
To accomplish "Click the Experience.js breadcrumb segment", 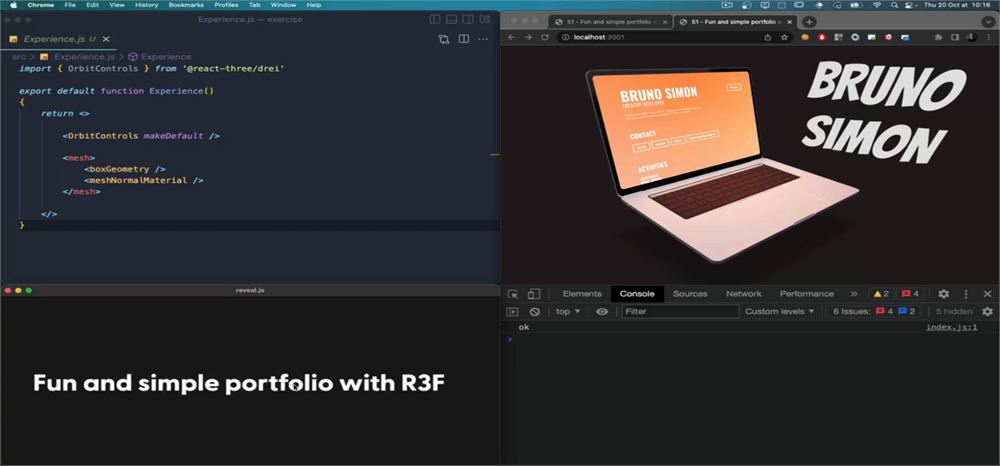I will click(x=78, y=57).
